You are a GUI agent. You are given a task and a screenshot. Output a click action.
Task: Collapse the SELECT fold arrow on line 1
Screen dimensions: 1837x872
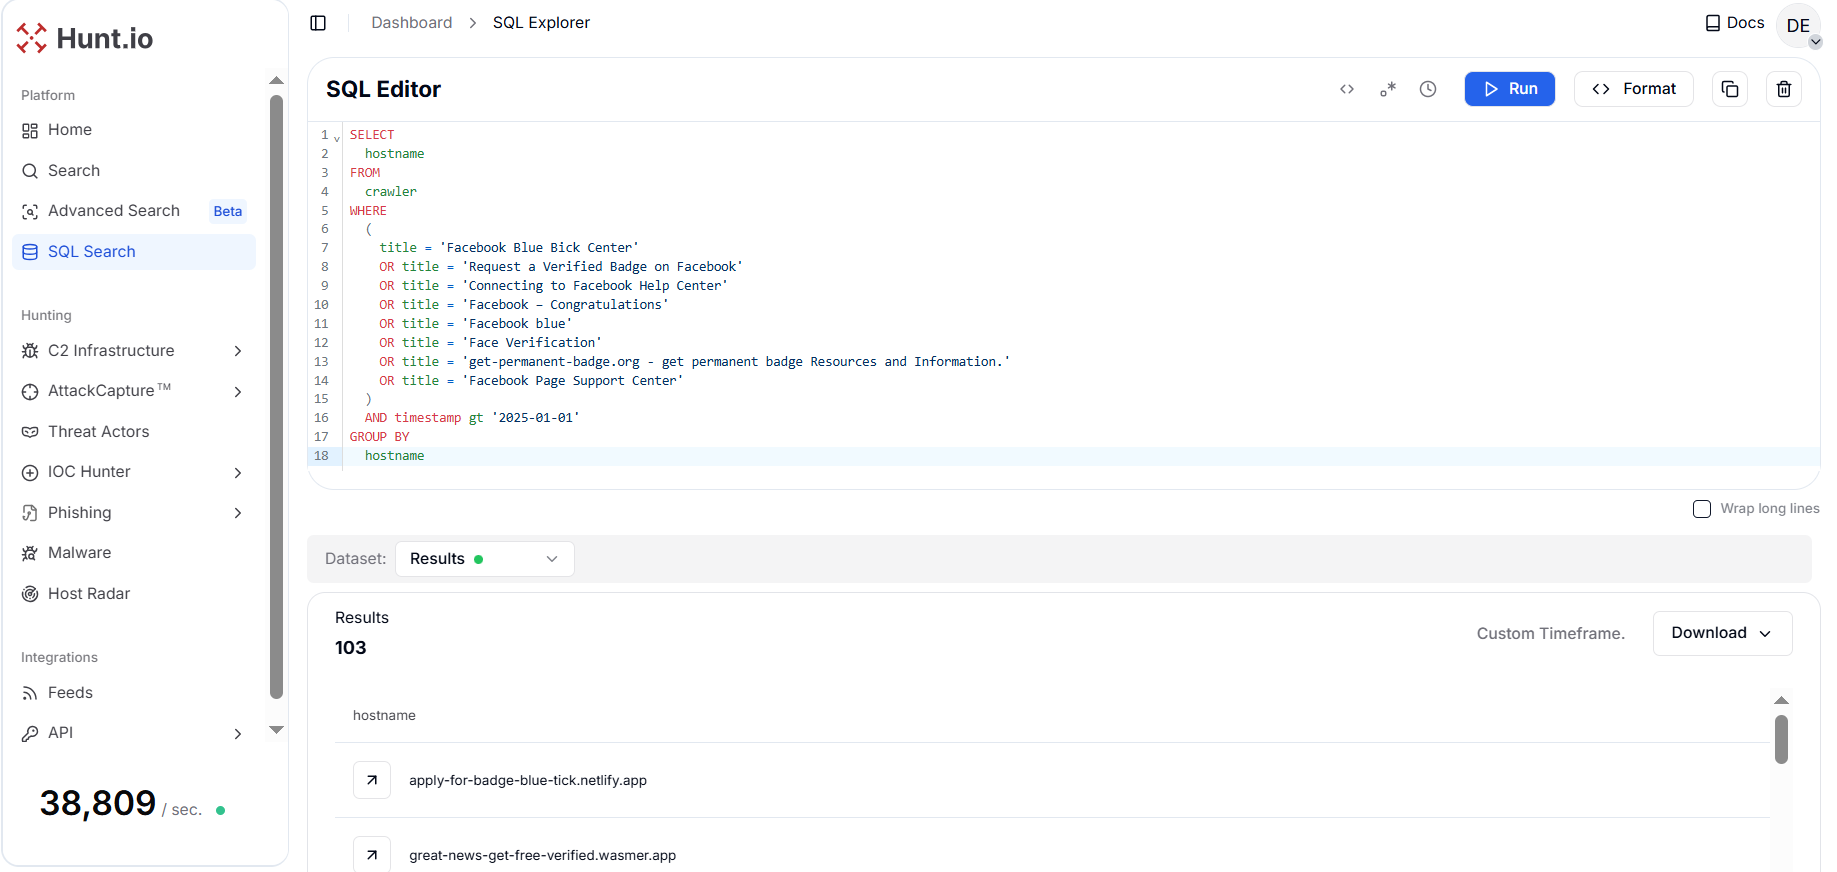tap(337, 138)
